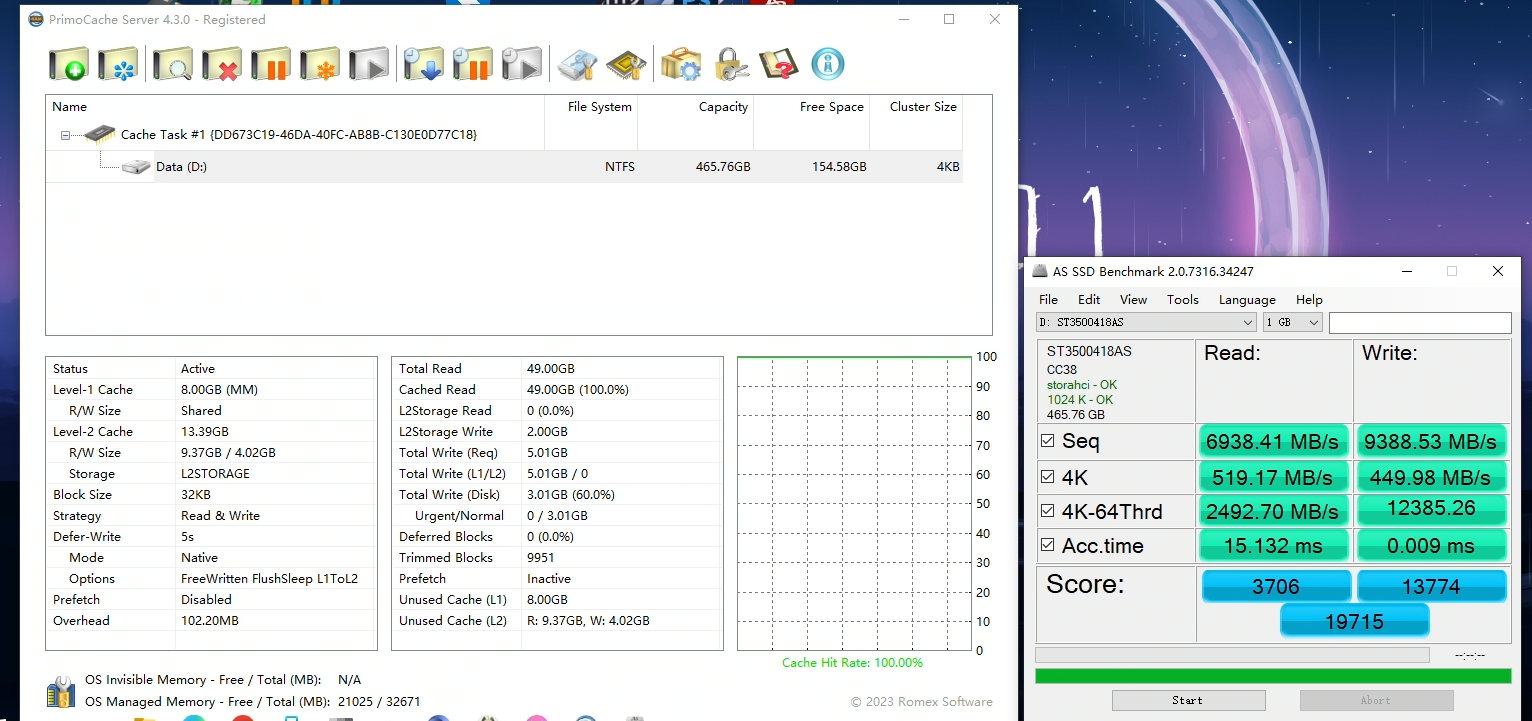Screen dimensions: 1532x721
Task: Click the delete cache task red X icon
Action: coord(221,65)
